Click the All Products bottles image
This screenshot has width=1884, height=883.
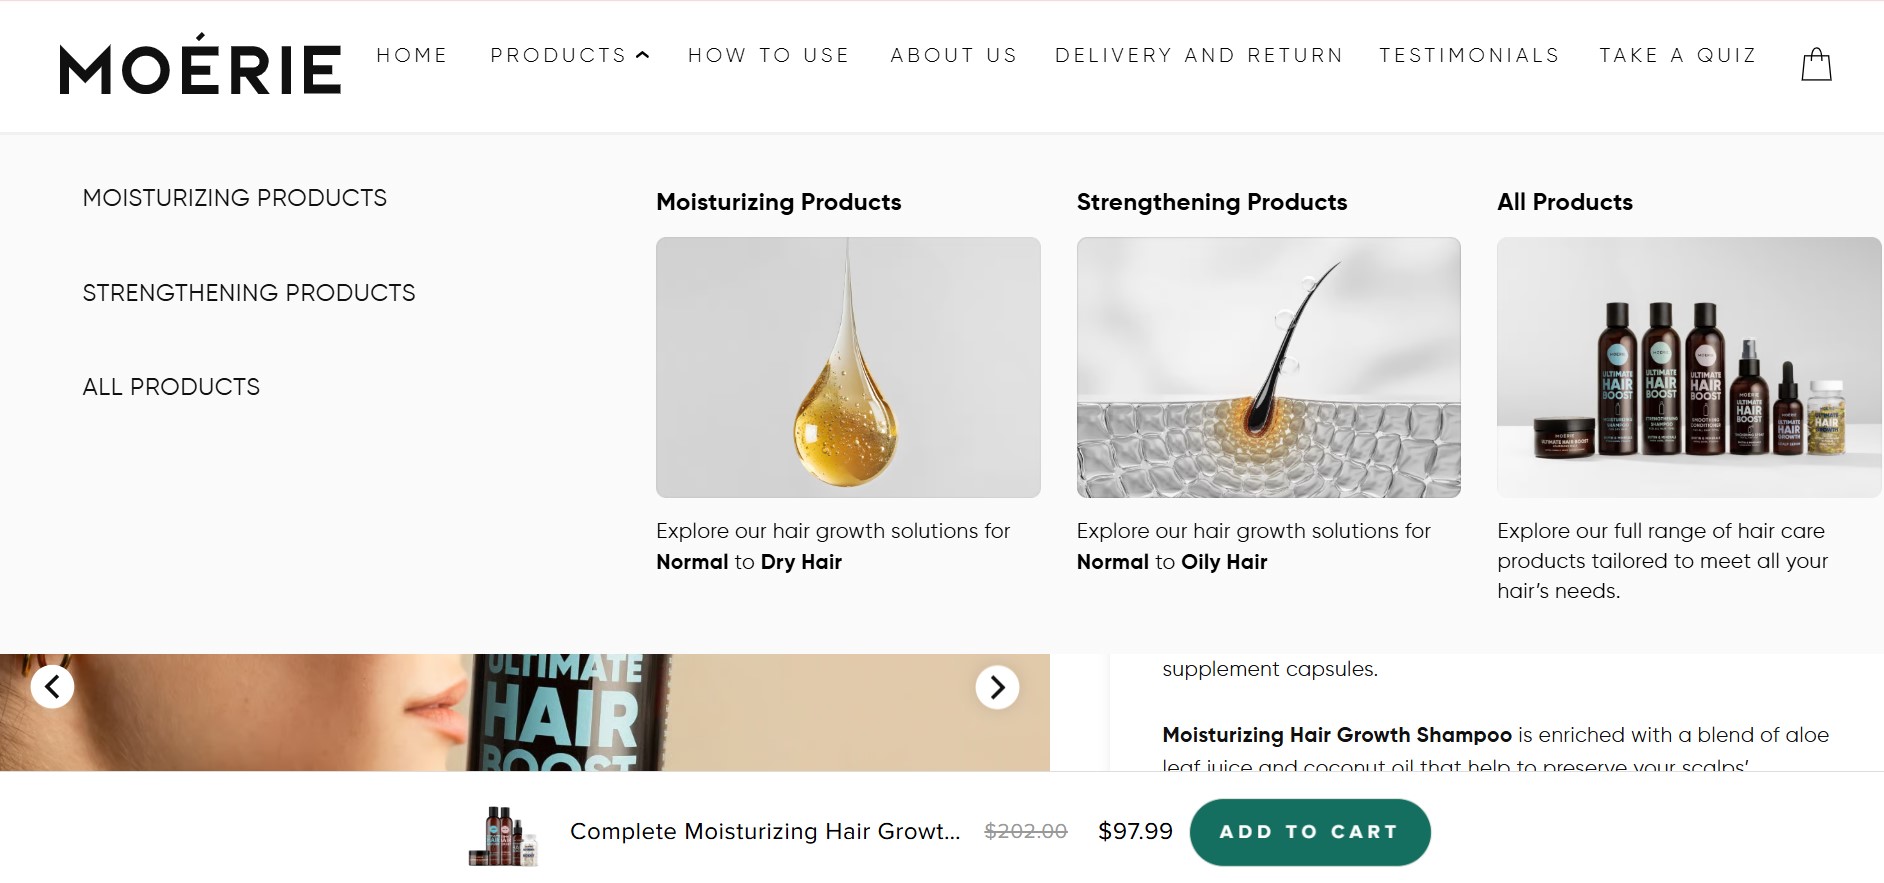coord(1688,367)
